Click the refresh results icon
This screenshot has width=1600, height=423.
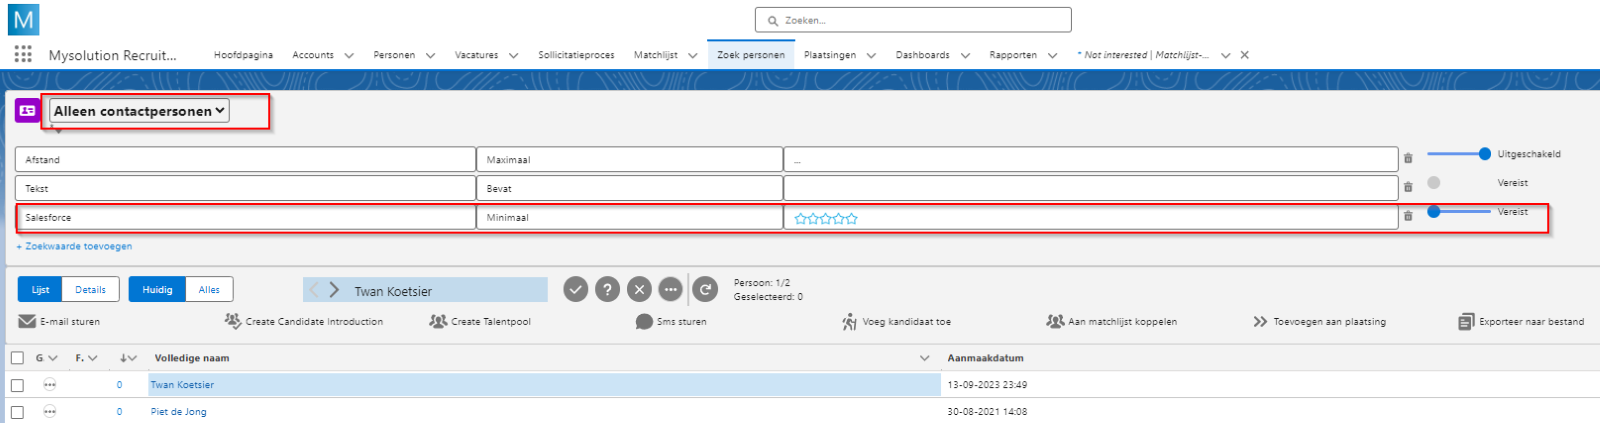705,290
